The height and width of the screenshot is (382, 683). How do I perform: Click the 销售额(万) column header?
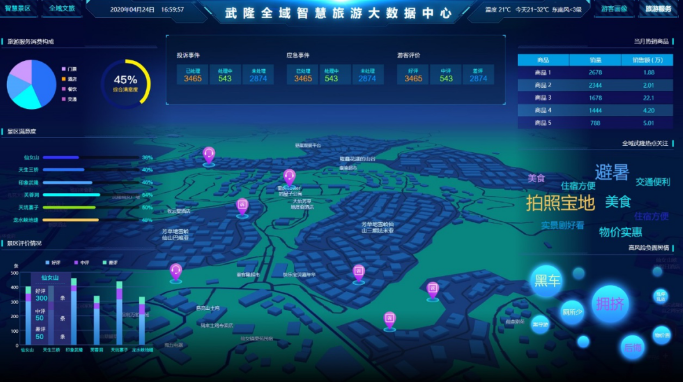647,60
